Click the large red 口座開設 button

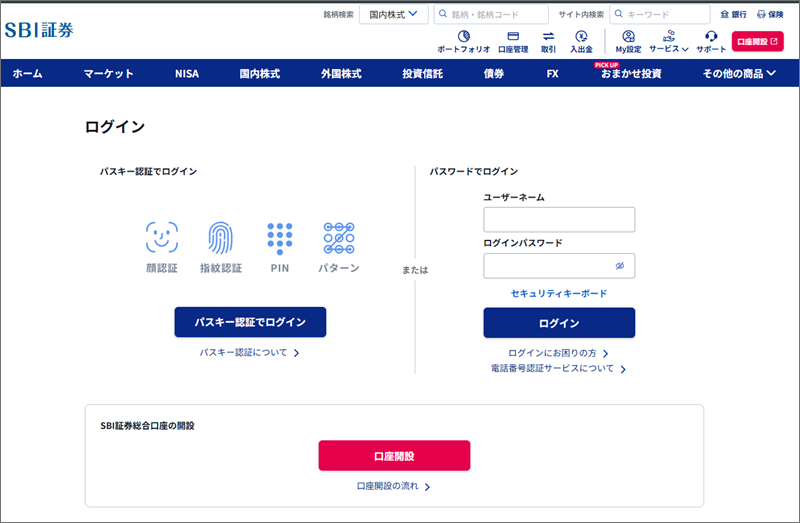click(394, 456)
